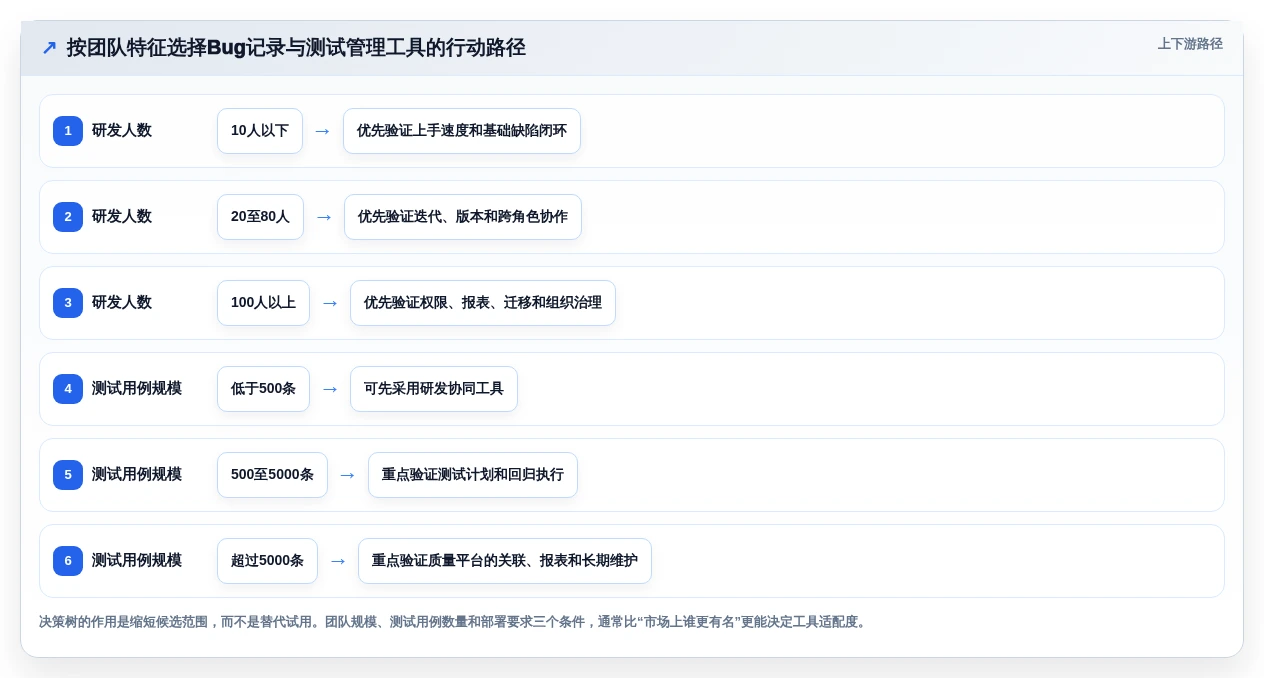1264x678 pixels.
Task: Click 重点验证测试计划和回归执行 result box
Action: [x=473, y=475]
